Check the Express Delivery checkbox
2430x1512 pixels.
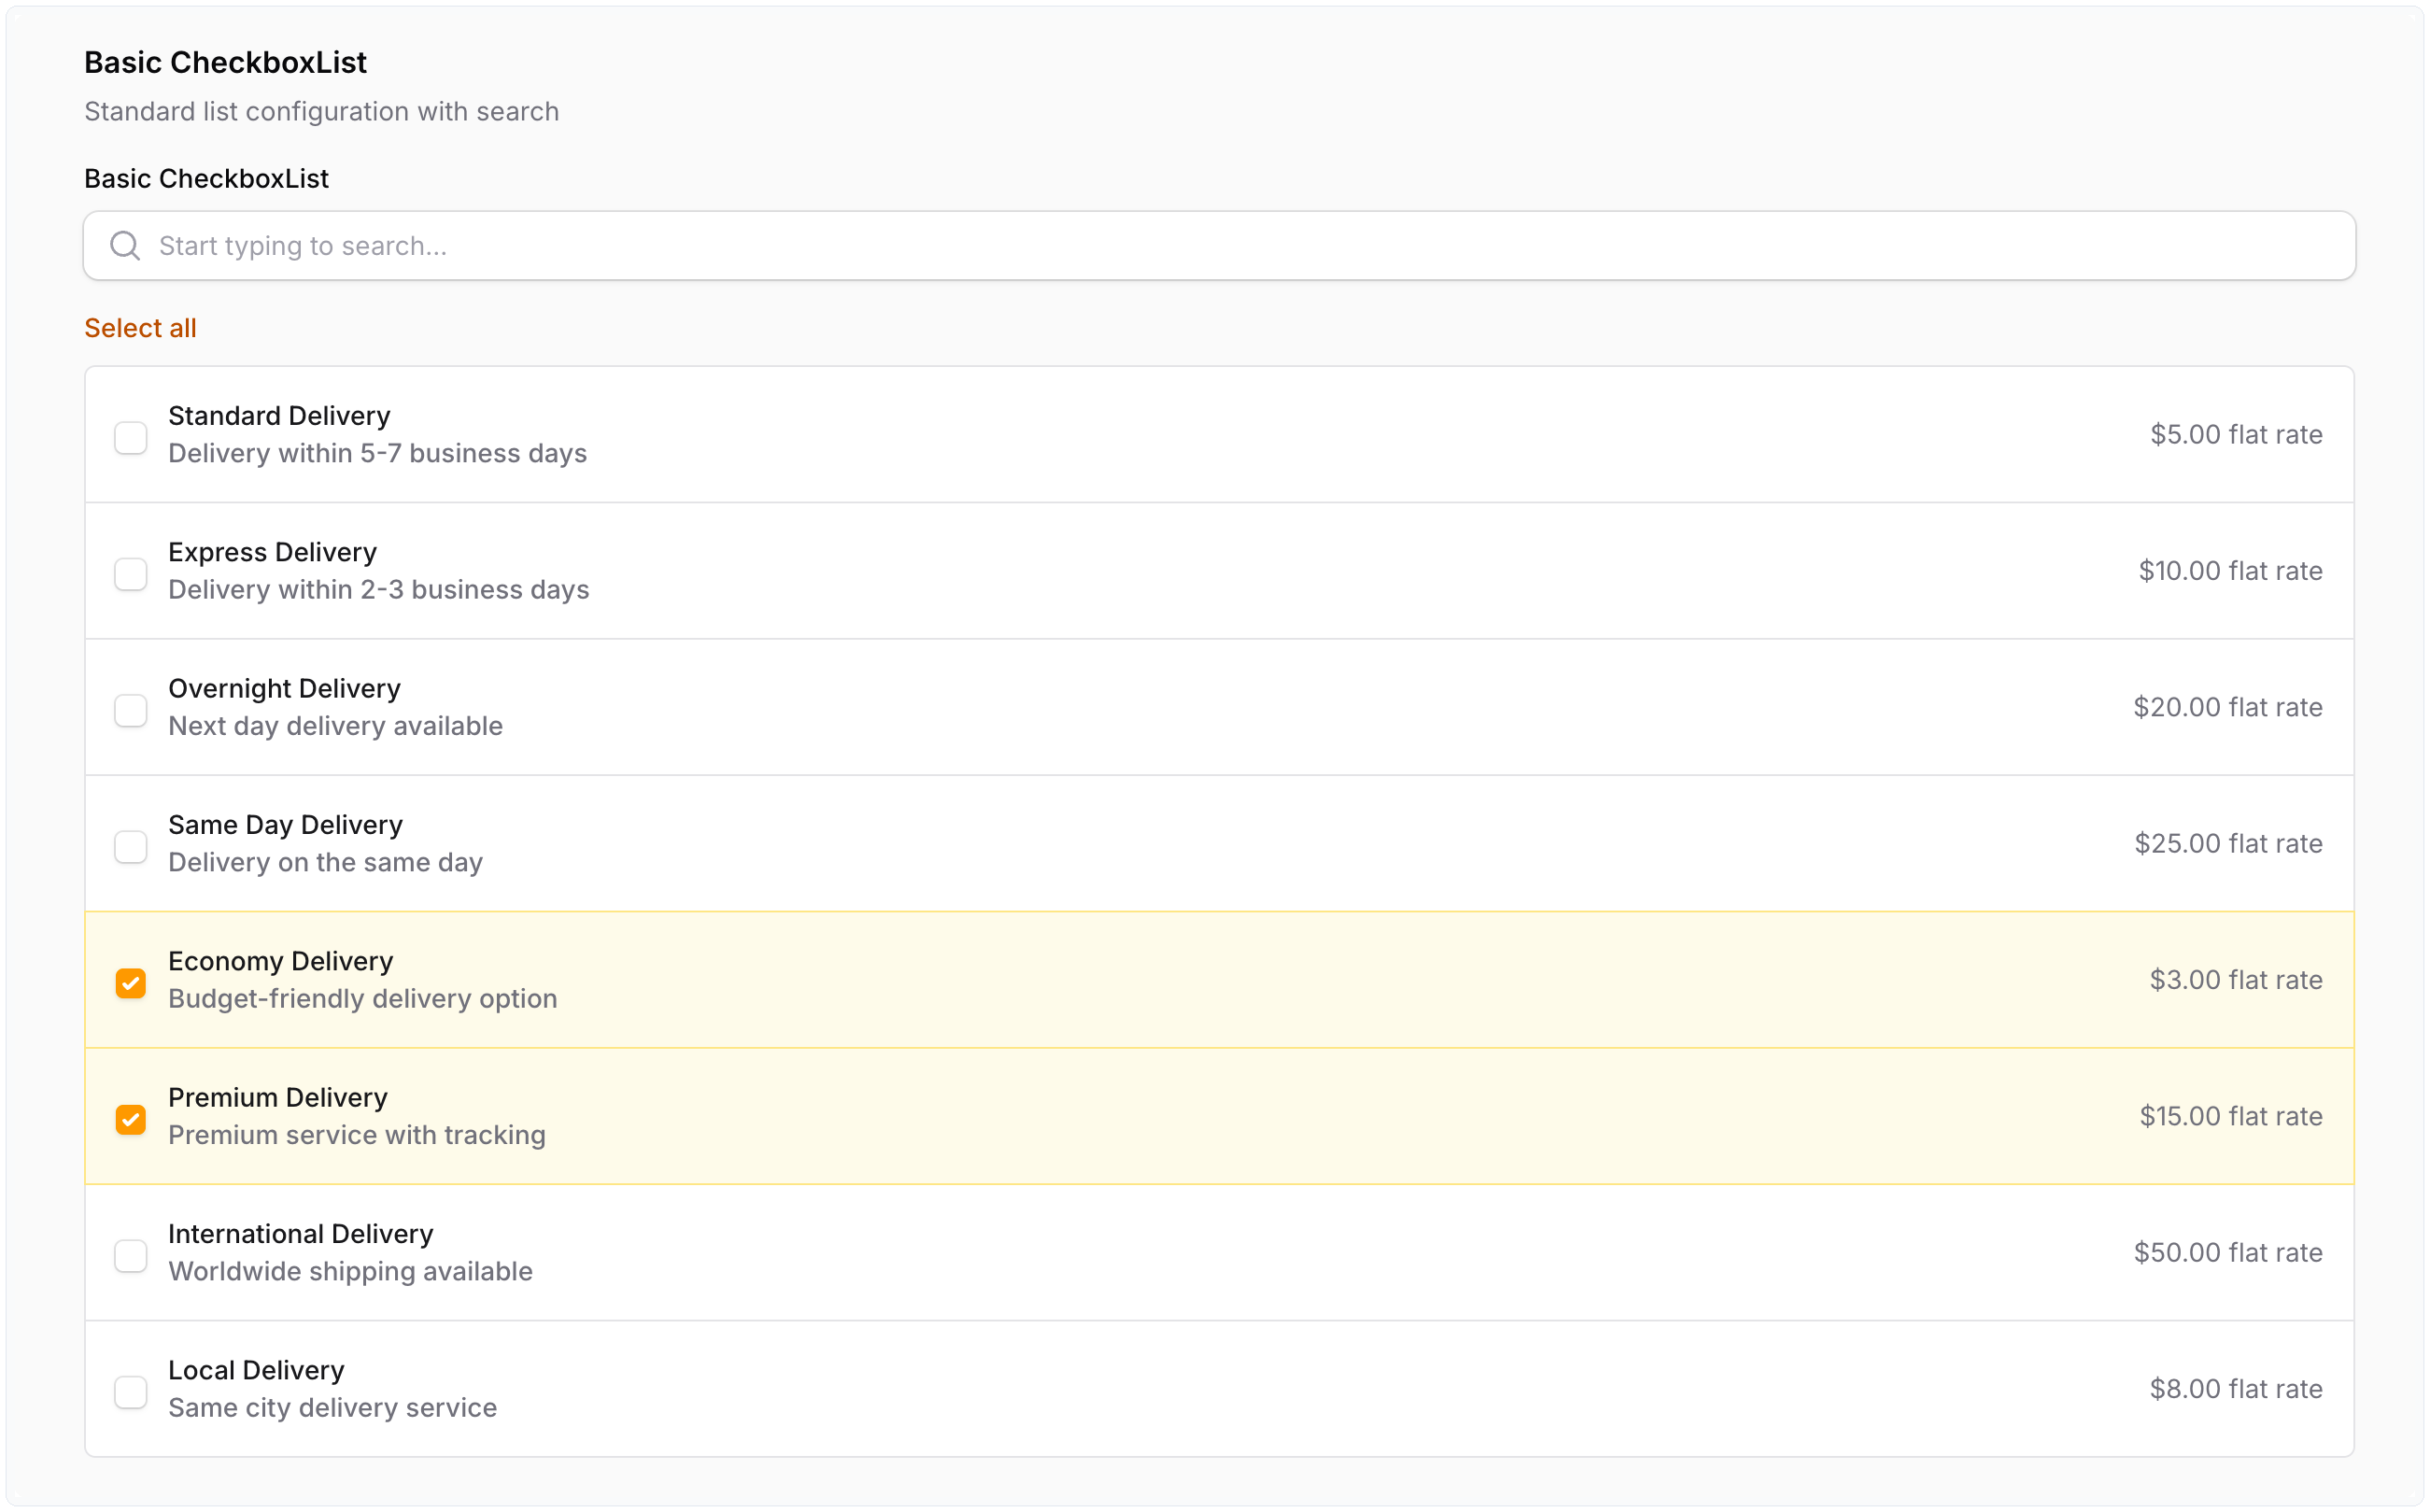point(131,573)
